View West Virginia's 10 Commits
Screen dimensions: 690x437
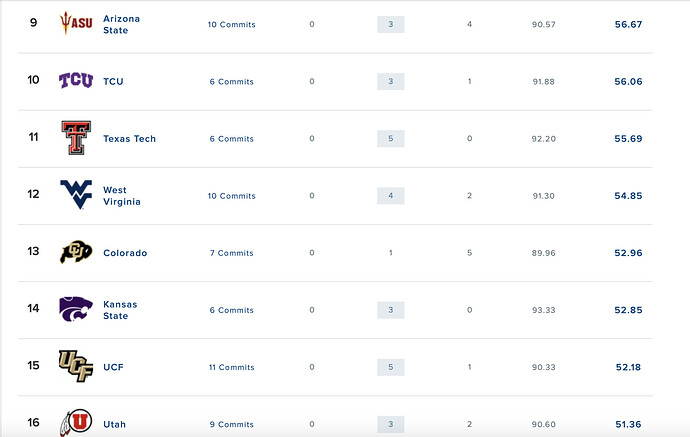(x=231, y=196)
